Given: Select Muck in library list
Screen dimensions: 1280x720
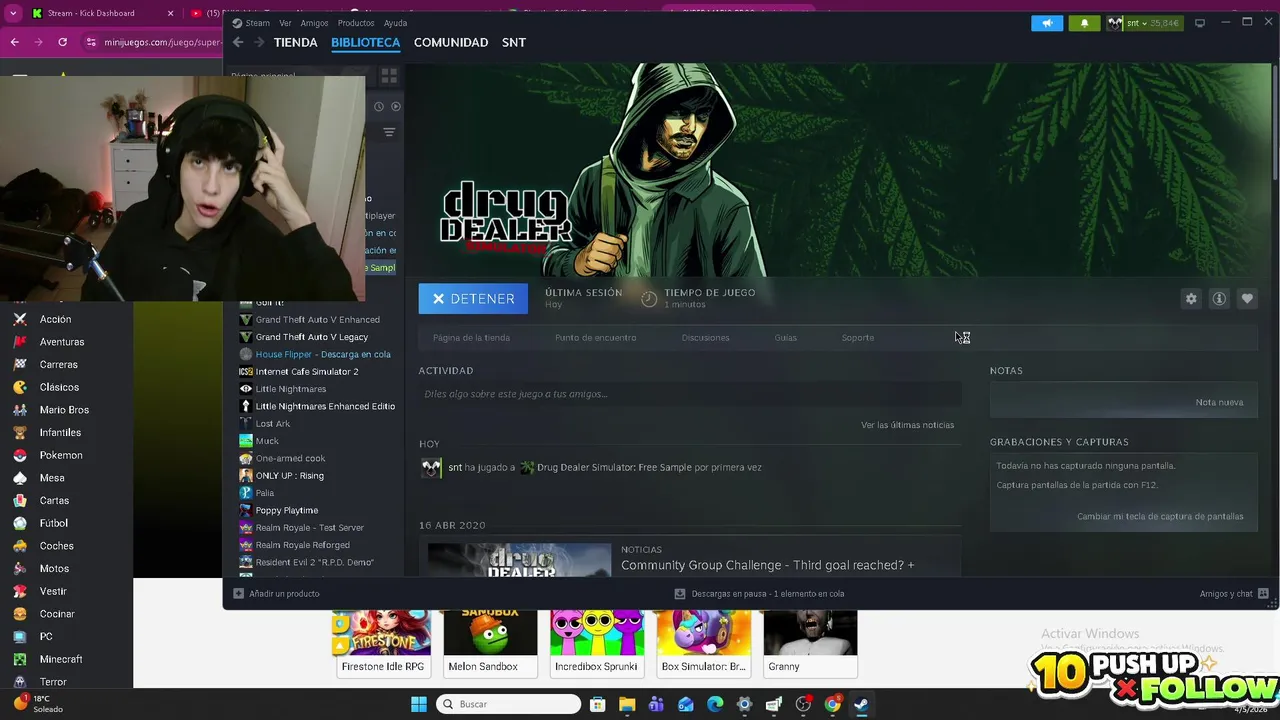Looking at the screenshot, I should pos(267,441).
